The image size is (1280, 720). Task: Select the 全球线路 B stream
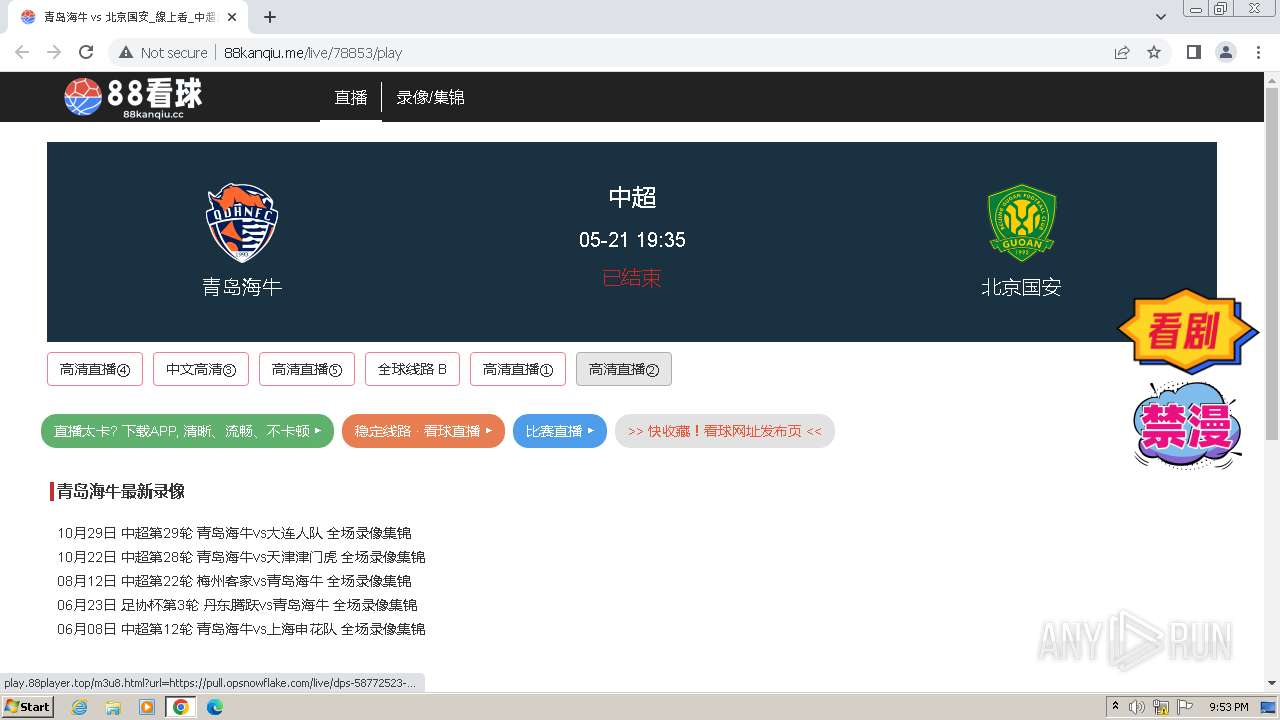point(412,369)
